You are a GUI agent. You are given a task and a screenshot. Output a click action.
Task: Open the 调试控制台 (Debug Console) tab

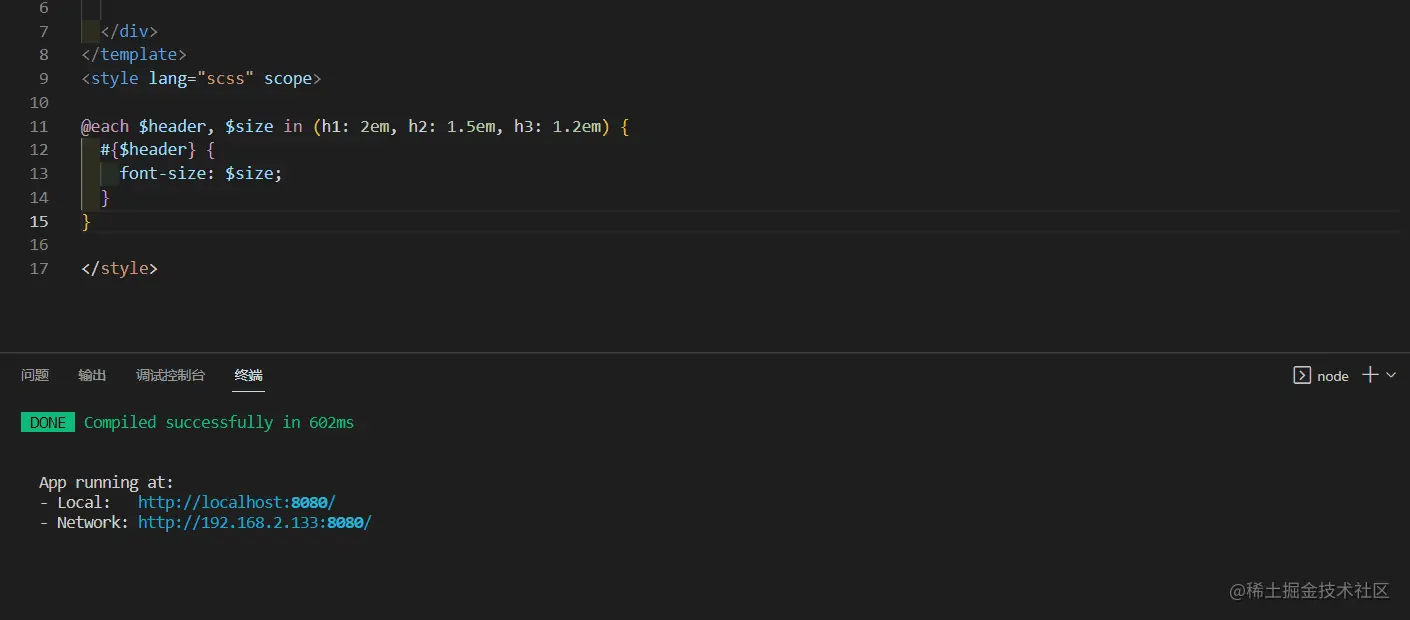[x=170, y=375]
